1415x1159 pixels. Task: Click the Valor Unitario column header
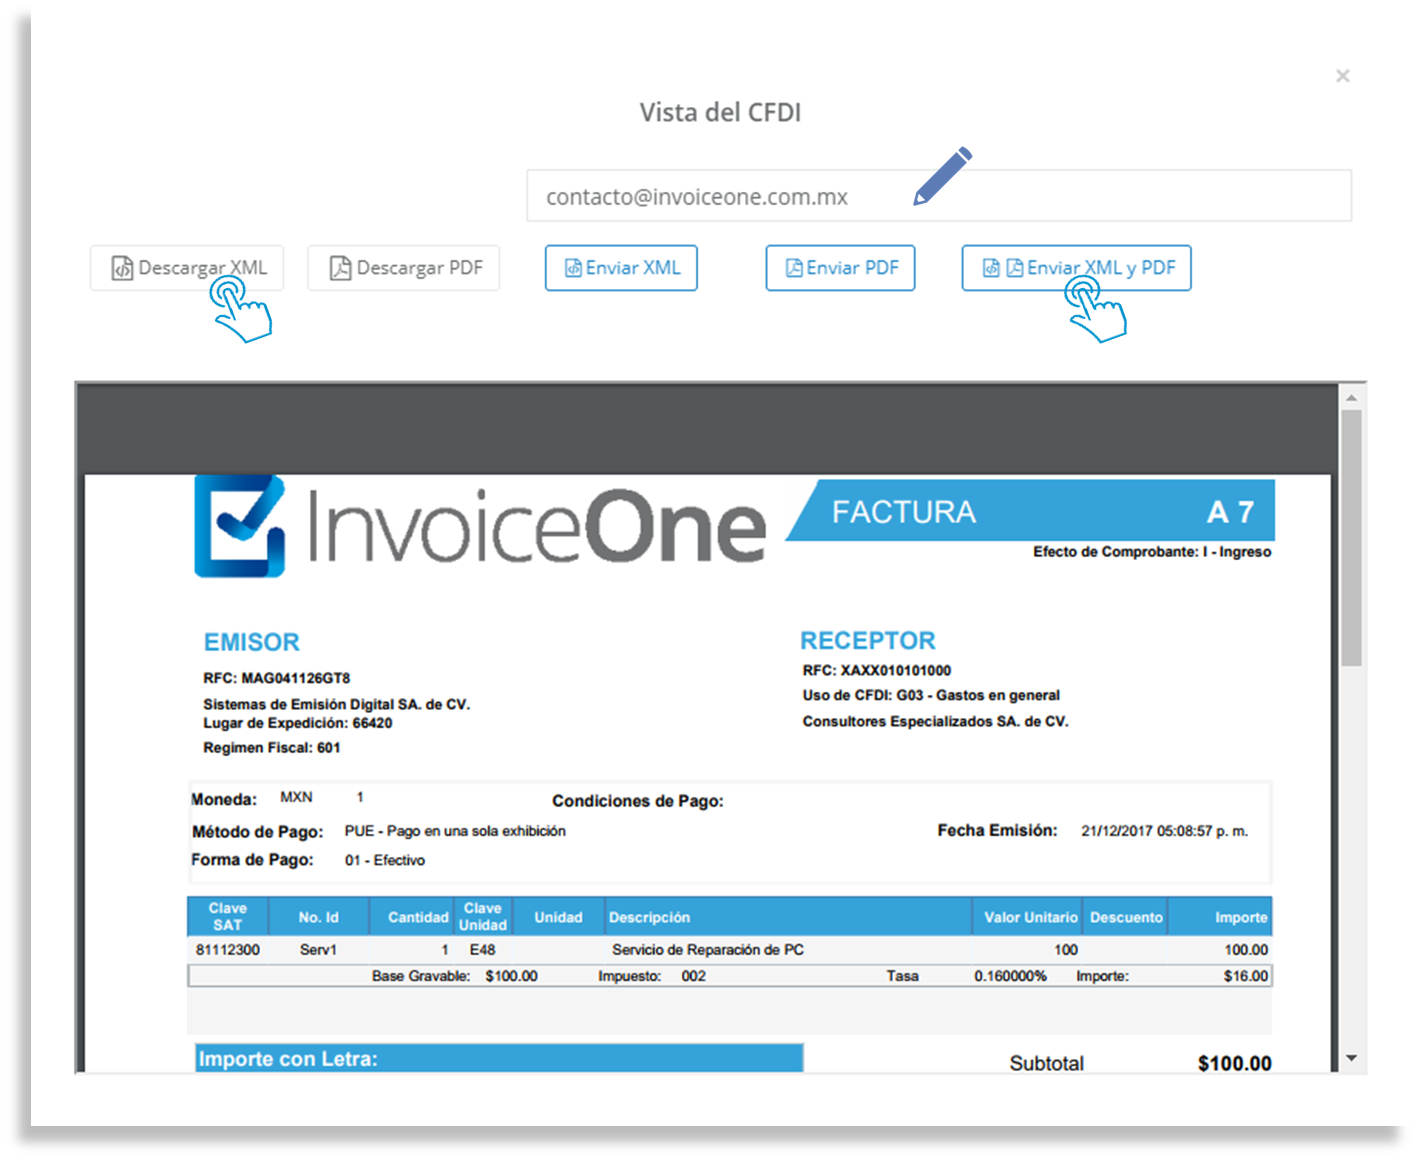pos(1030,917)
